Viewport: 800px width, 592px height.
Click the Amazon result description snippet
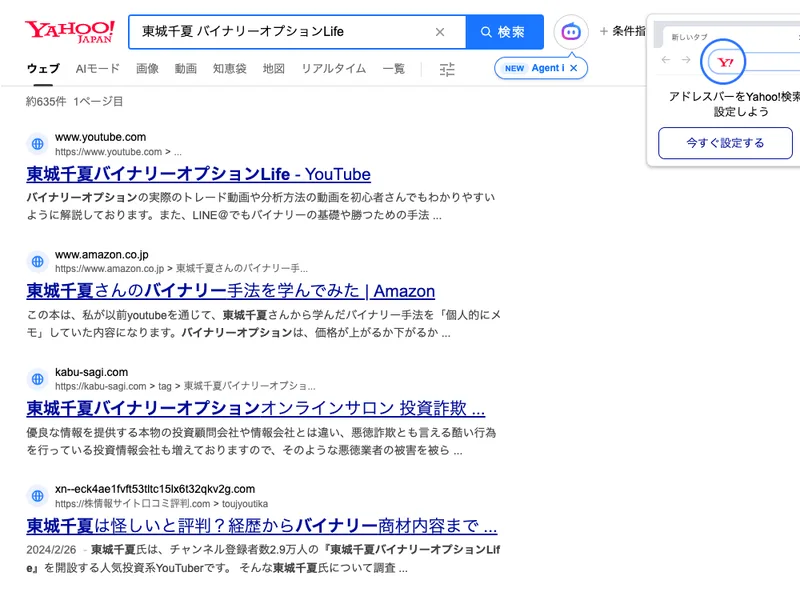[x=264, y=324]
